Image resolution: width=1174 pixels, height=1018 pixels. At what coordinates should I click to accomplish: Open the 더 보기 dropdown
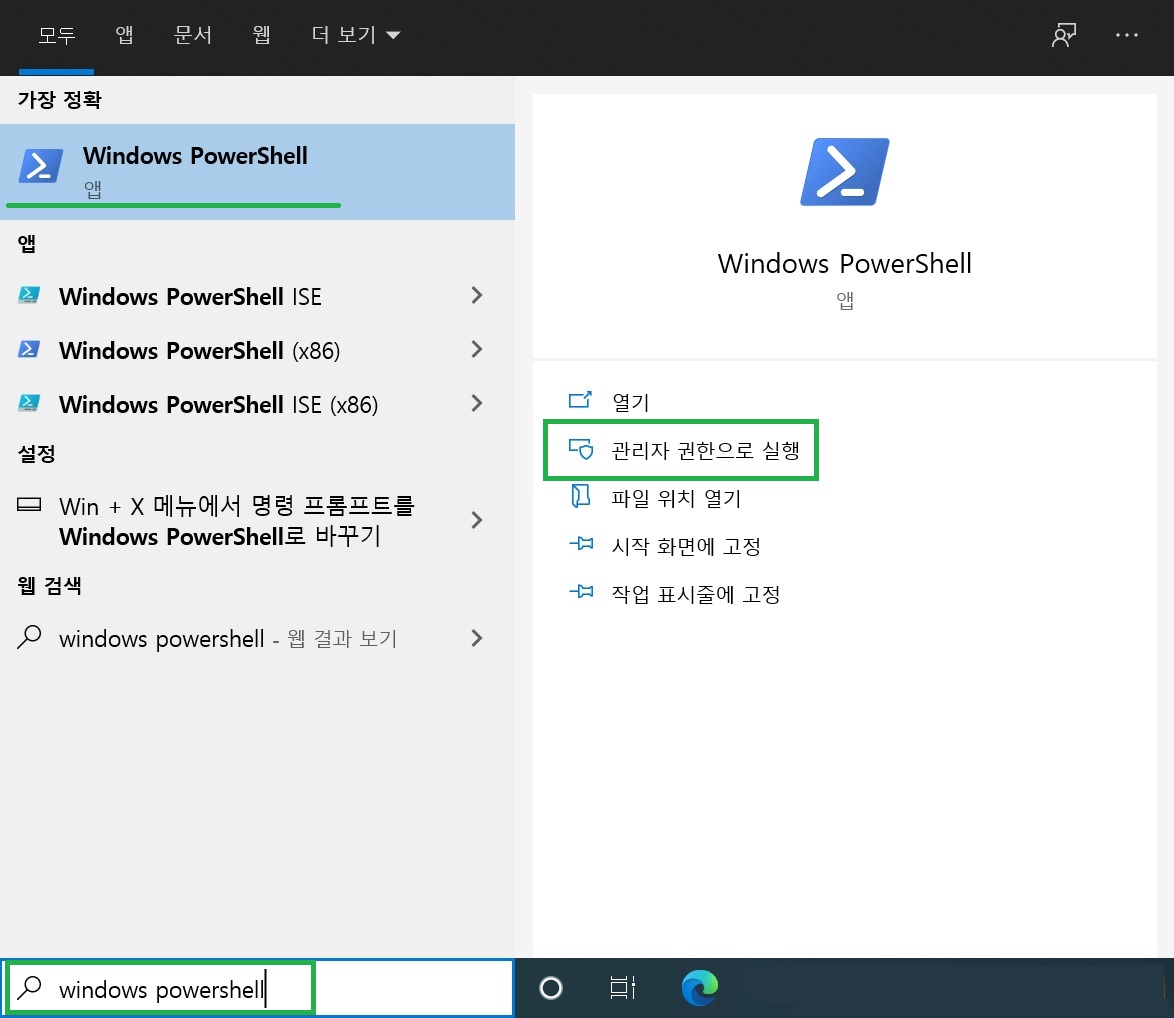pos(356,34)
